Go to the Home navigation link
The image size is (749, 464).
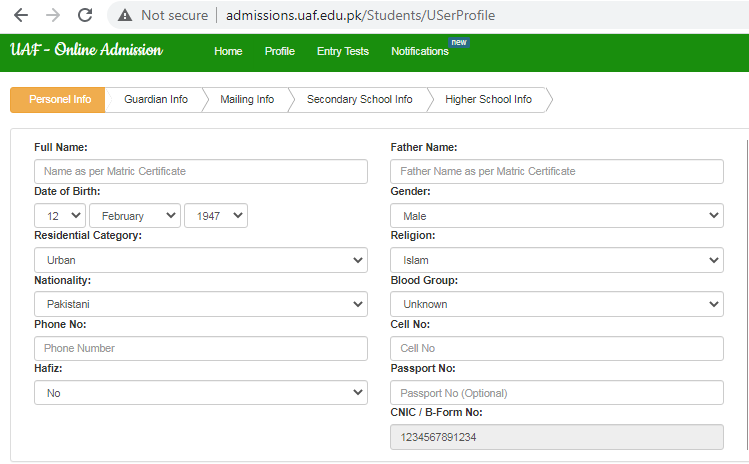[x=228, y=51]
